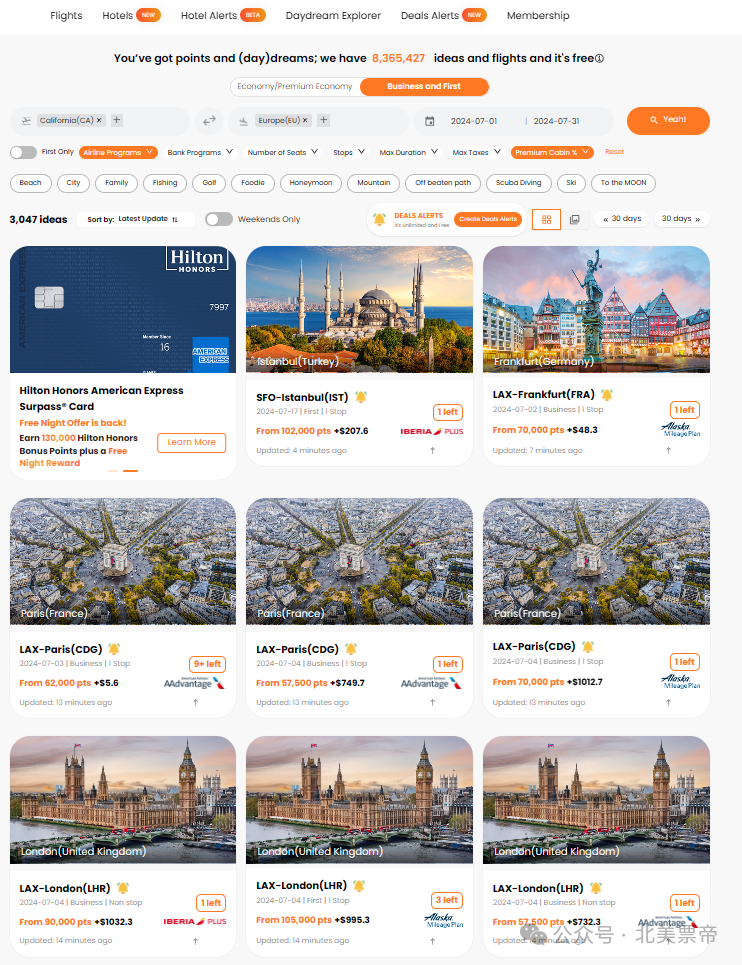The width and height of the screenshot is (742, 965).
Task: Select Economy/Premium Economy cabin option
Action: [x=295, y=86]
